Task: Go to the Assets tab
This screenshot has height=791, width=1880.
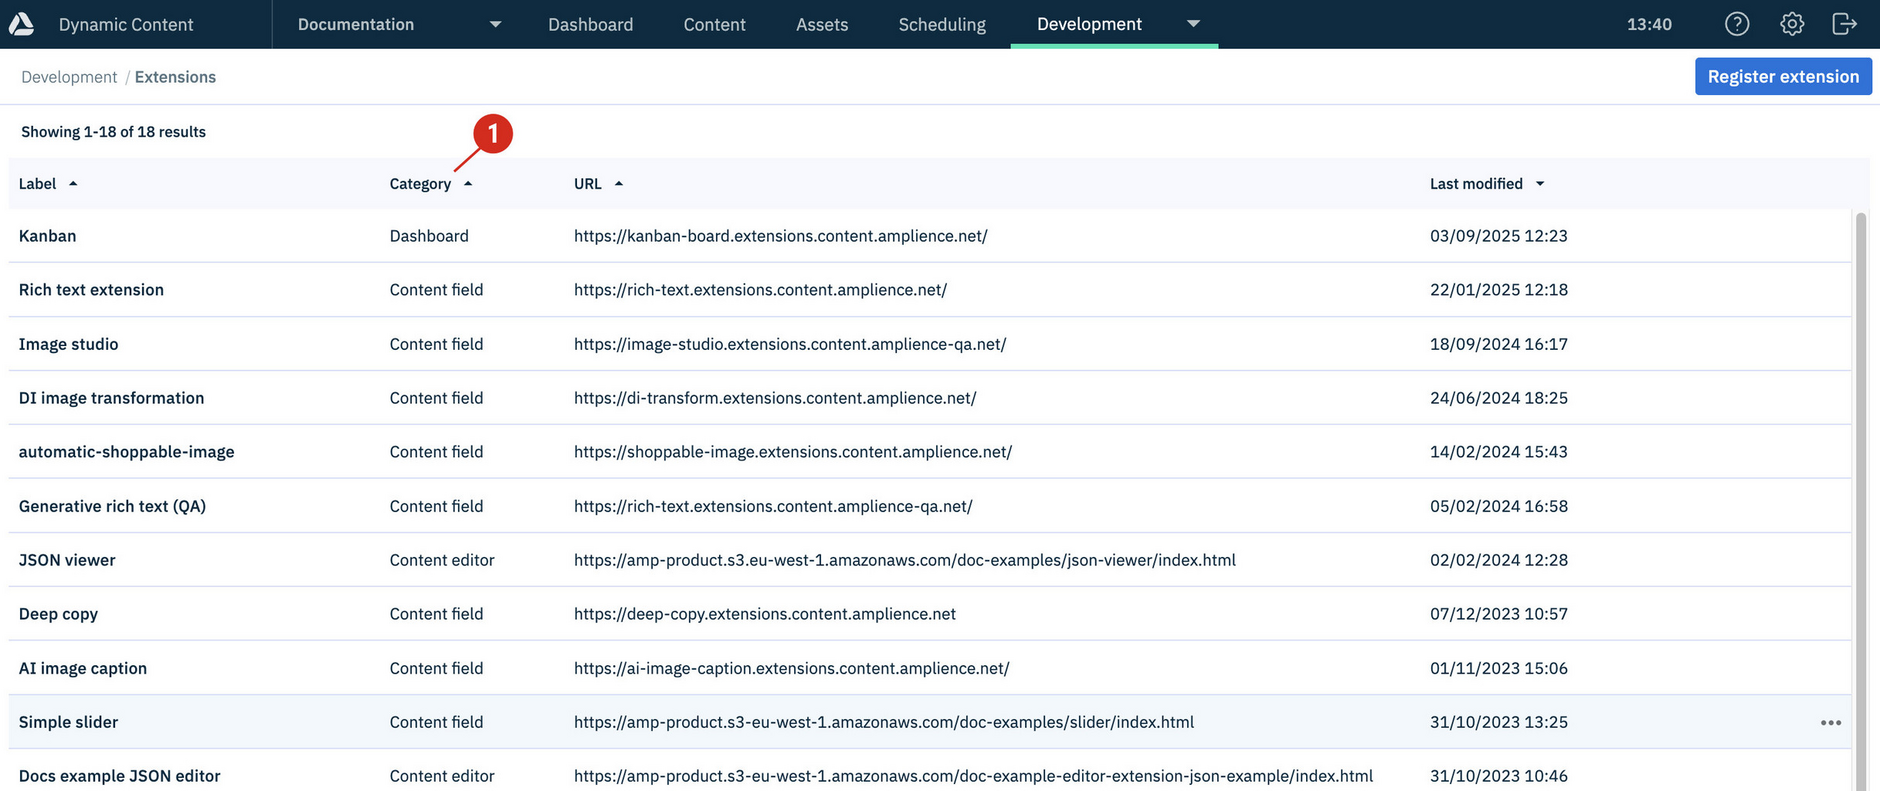Action: [x=821, y=24]
